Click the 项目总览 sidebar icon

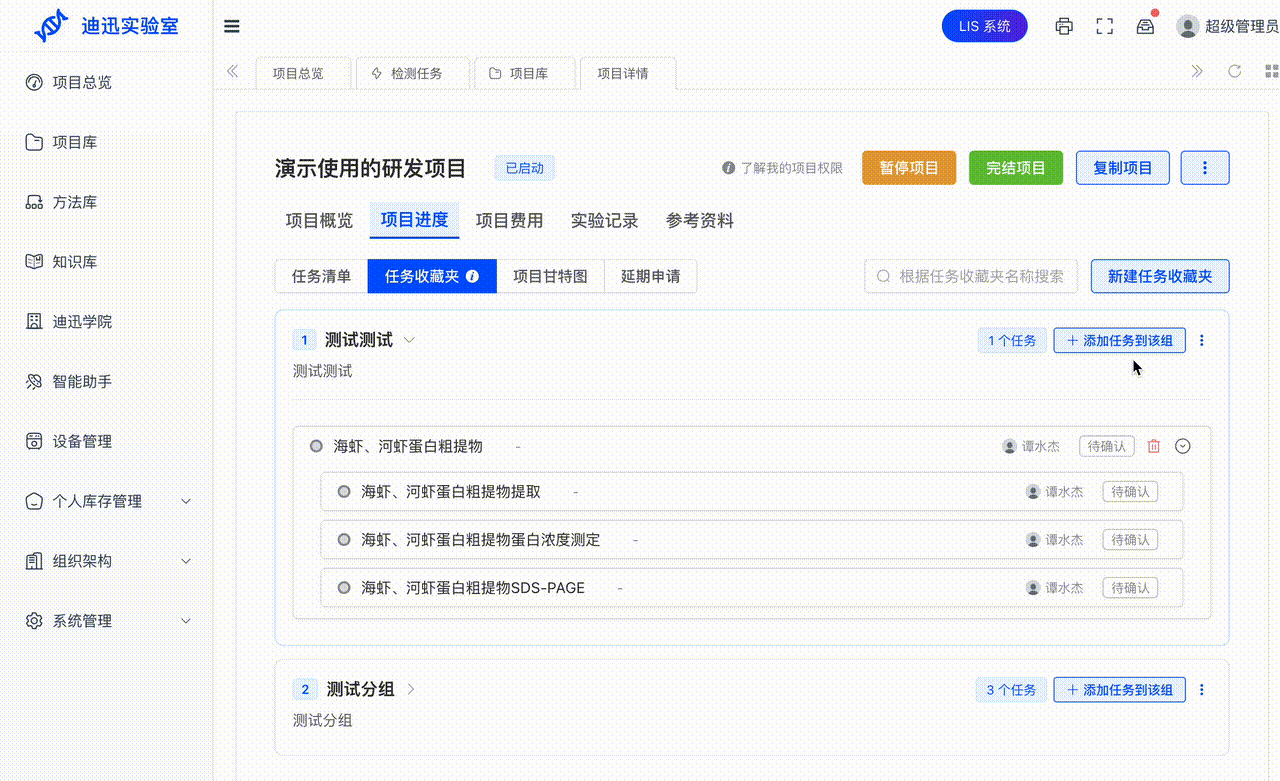pos(34,82)
